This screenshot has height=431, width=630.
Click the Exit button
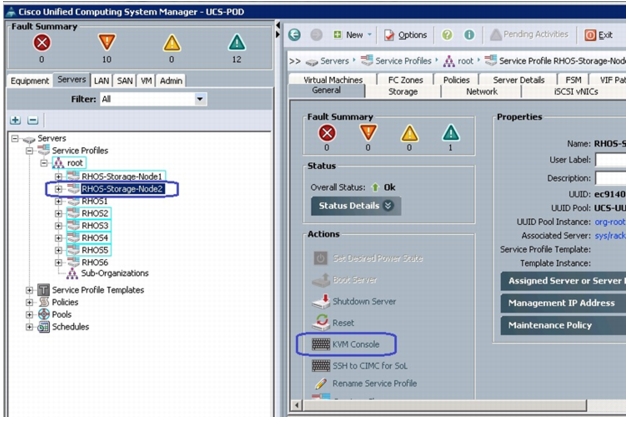[x=599, y=35]
